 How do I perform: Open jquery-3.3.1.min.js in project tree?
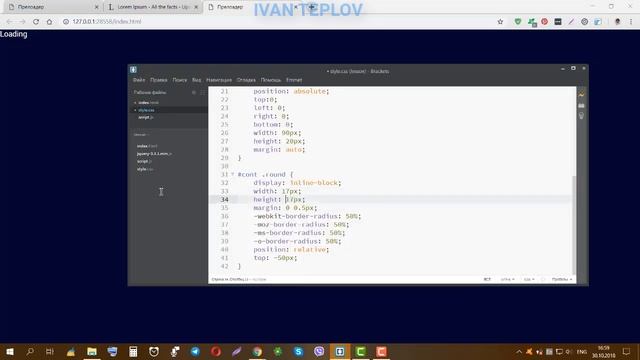point(154,154)
